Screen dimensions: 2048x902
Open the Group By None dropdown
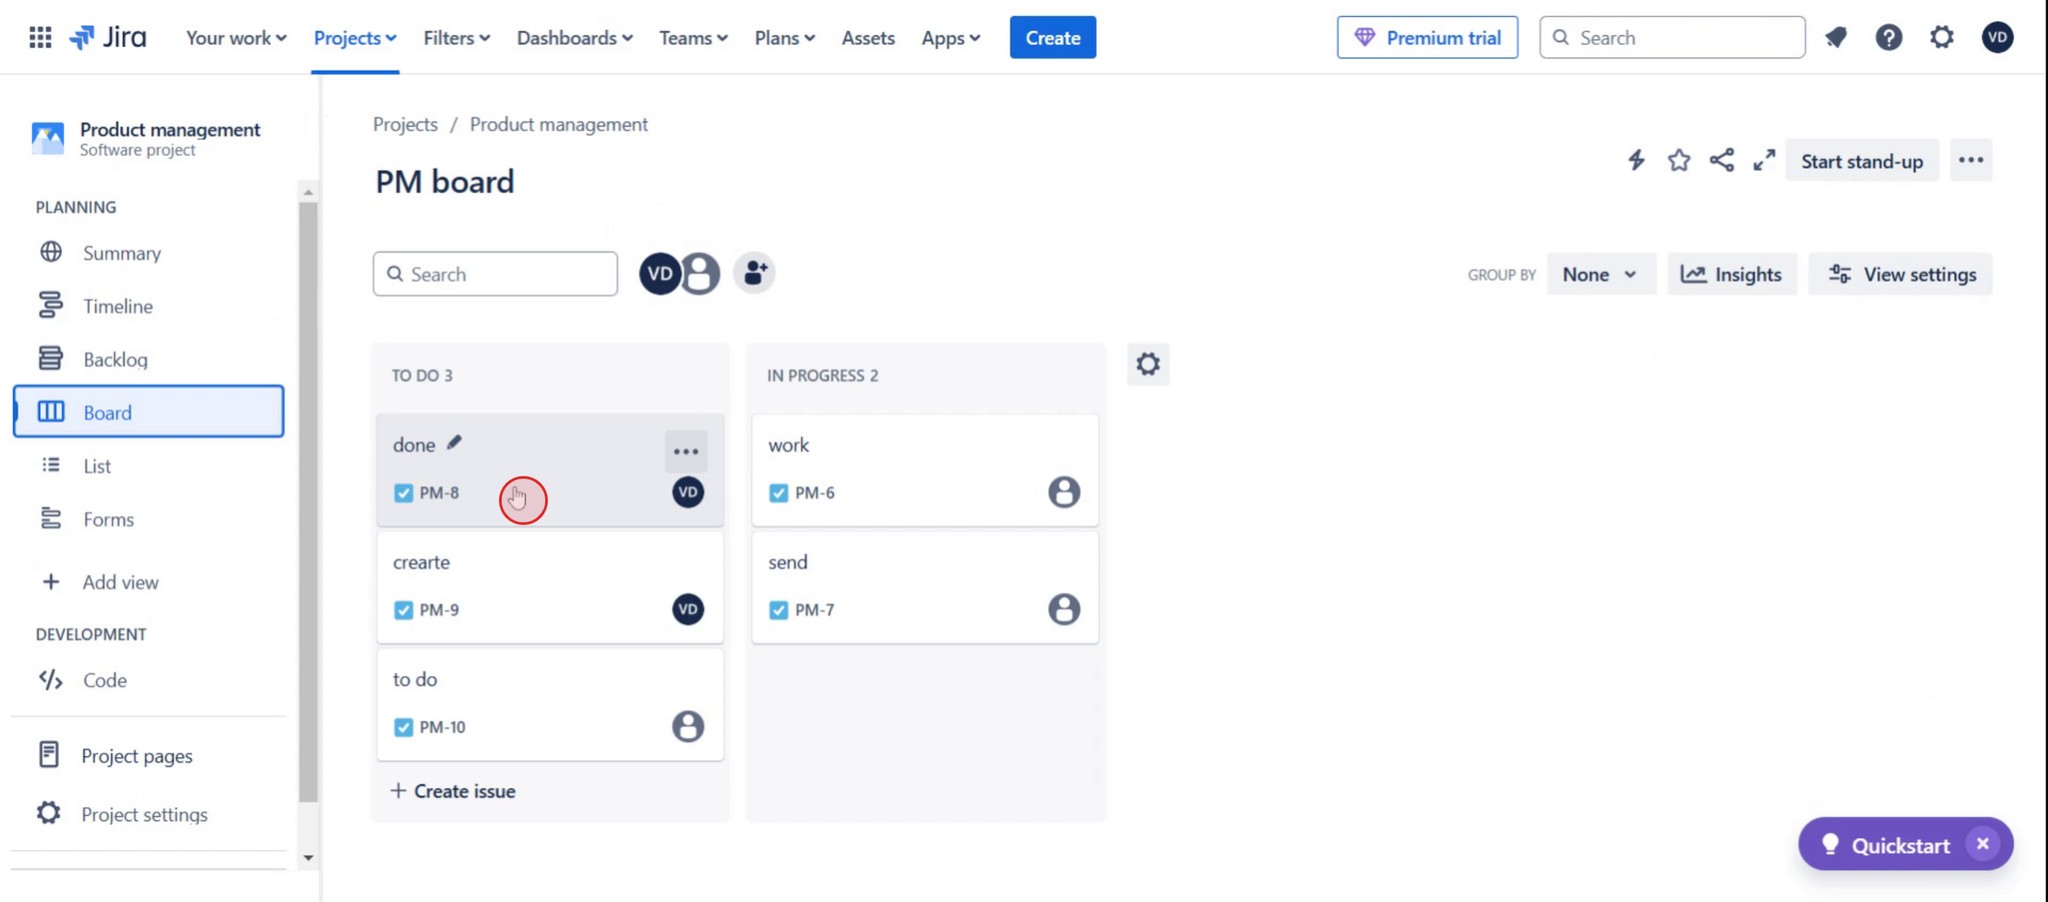coord(1599,273)
